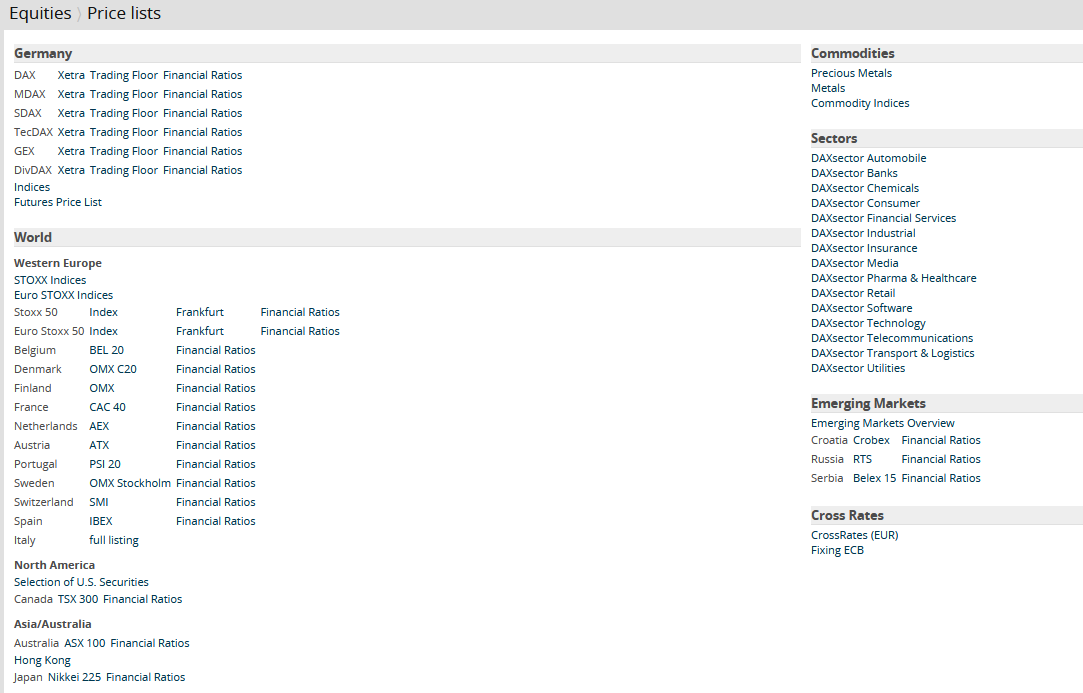The width and height of the screenshot is (1083, 693).
Task: Click the Hong Kong link
Action: 42,660
